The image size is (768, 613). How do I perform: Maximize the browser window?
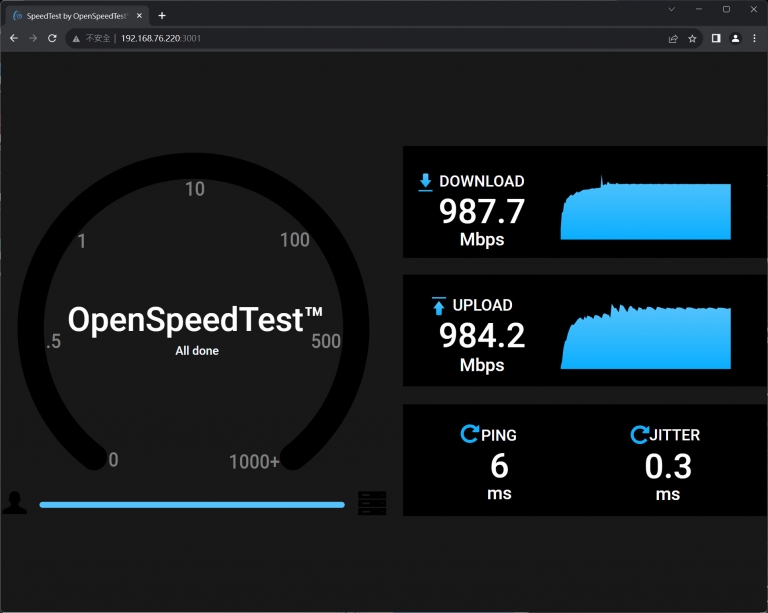tap(726, 9)
